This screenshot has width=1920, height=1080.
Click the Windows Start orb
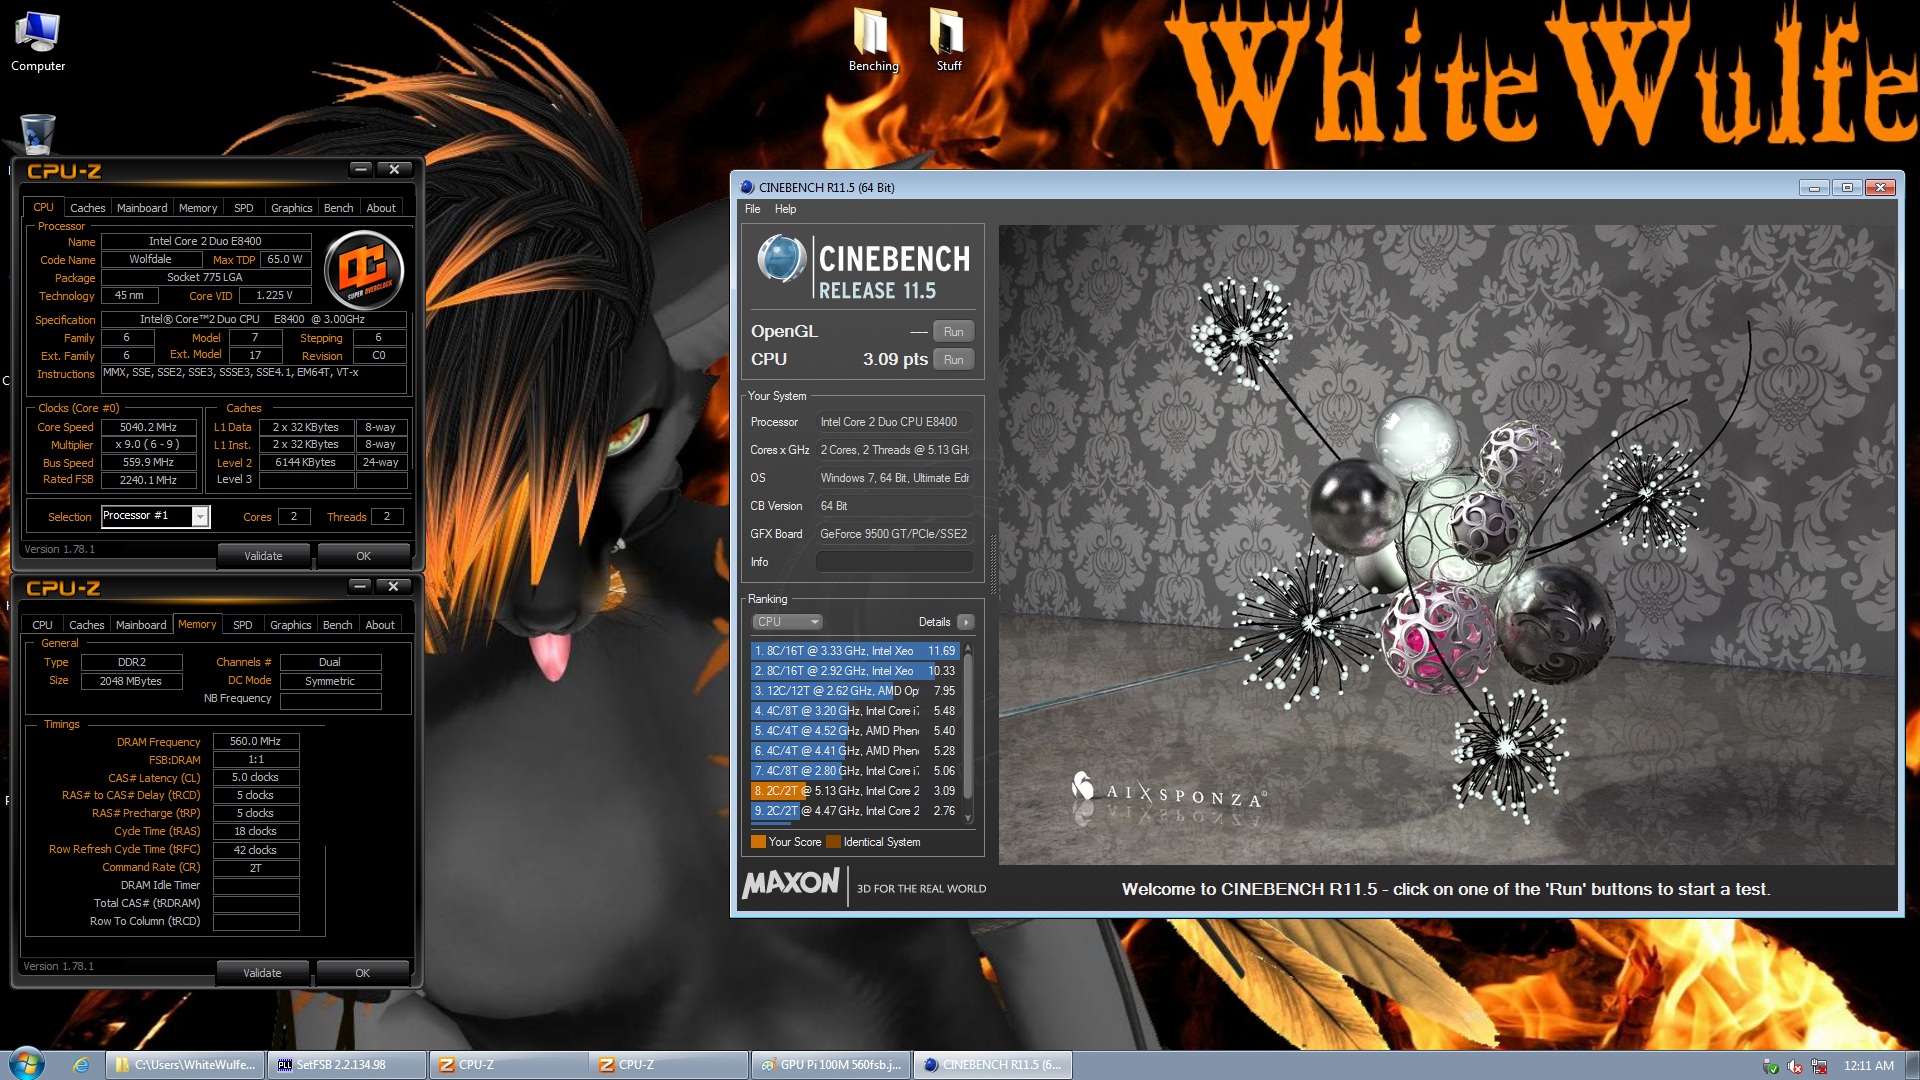coord(27,1064)
